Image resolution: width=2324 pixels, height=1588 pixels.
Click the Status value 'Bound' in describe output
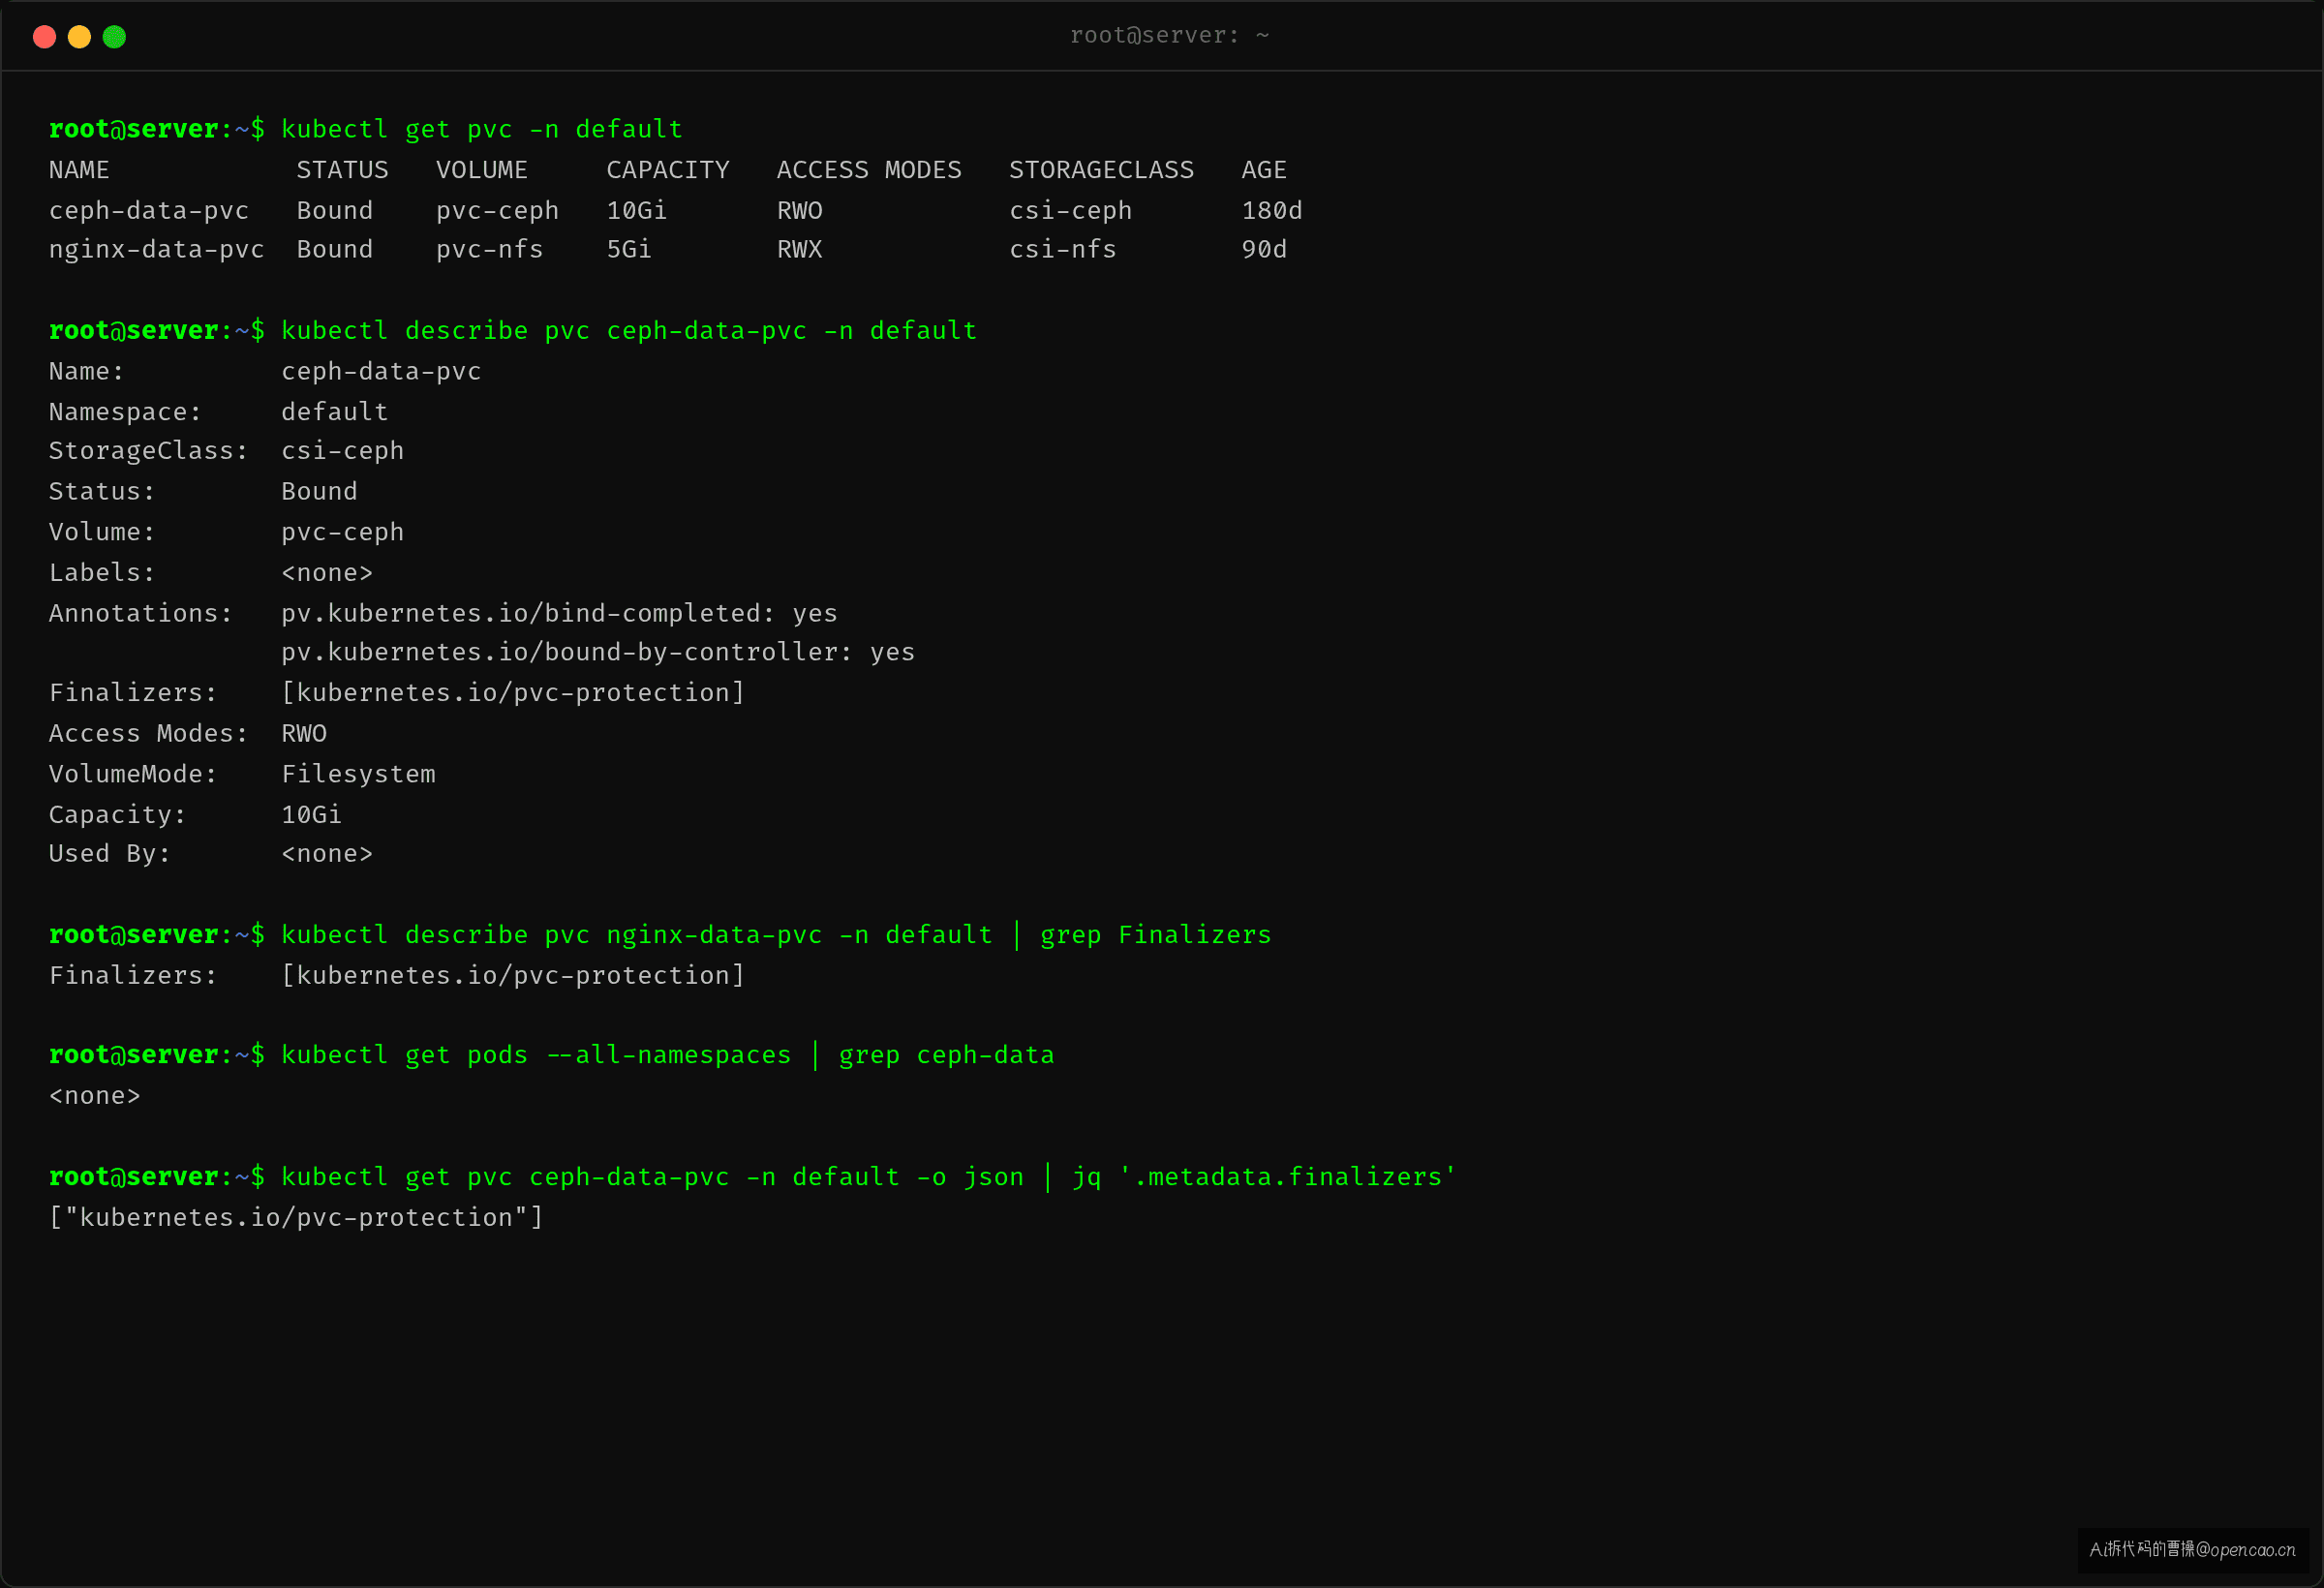tap(319, 492)
